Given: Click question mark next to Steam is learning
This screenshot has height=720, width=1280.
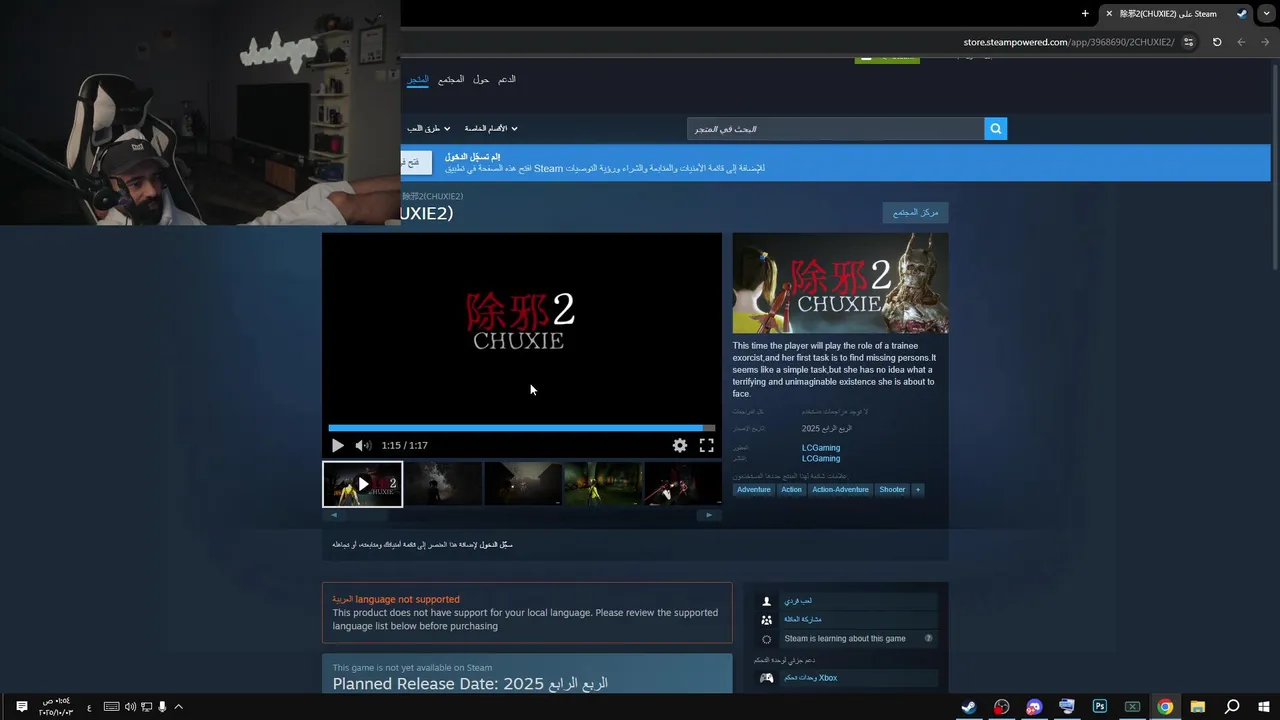Looking at the screenshot, I should 929,638.
